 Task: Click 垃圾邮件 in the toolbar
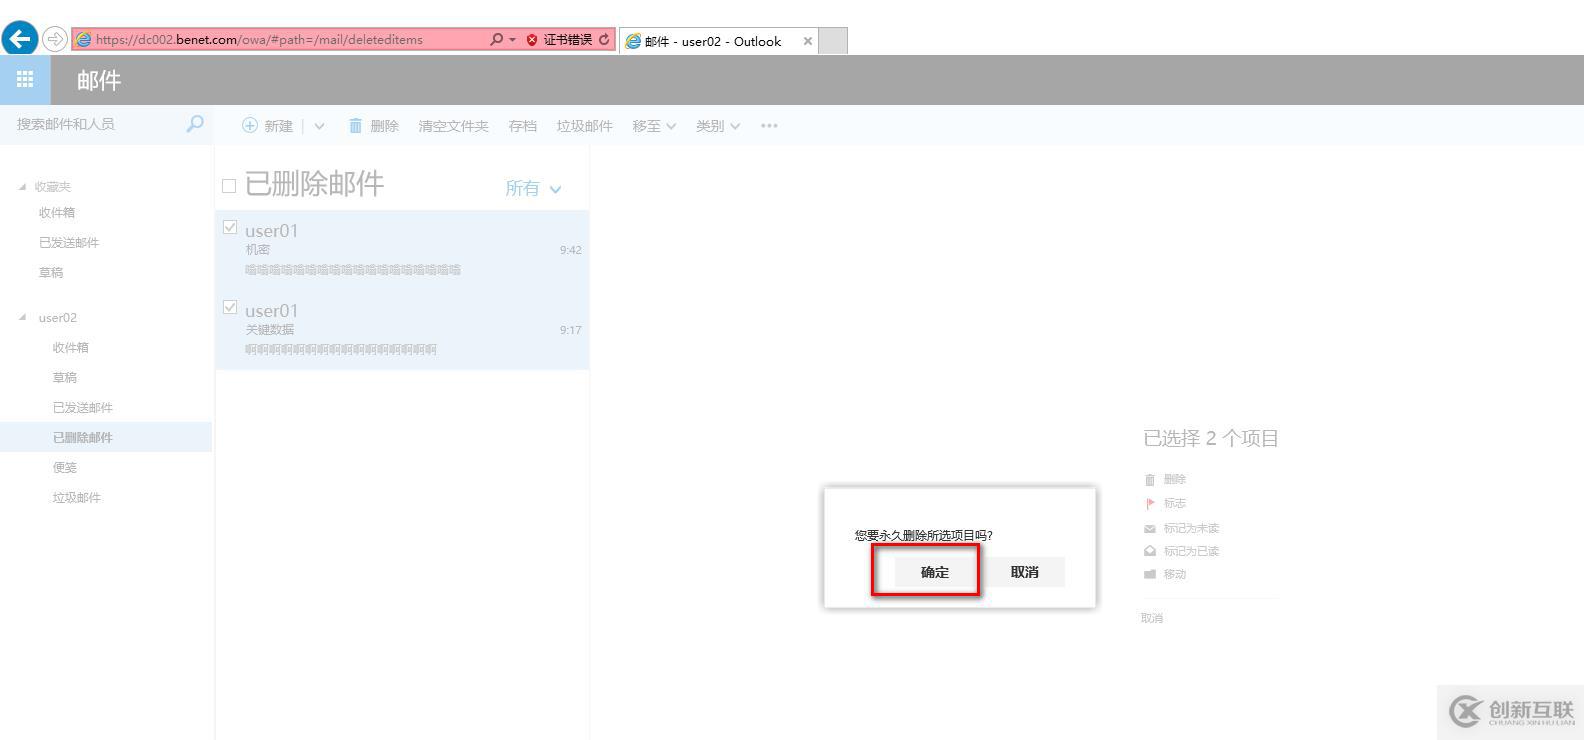tap(584, 126)
